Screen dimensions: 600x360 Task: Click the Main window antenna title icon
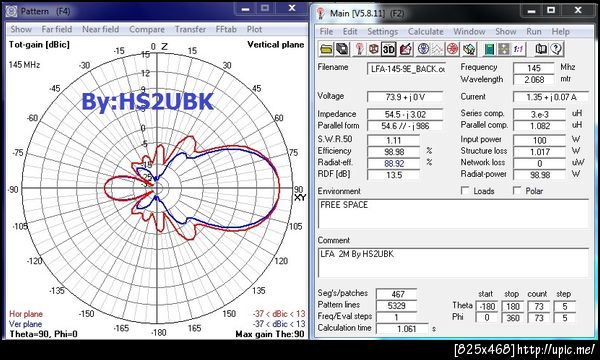tap(321, 13)
